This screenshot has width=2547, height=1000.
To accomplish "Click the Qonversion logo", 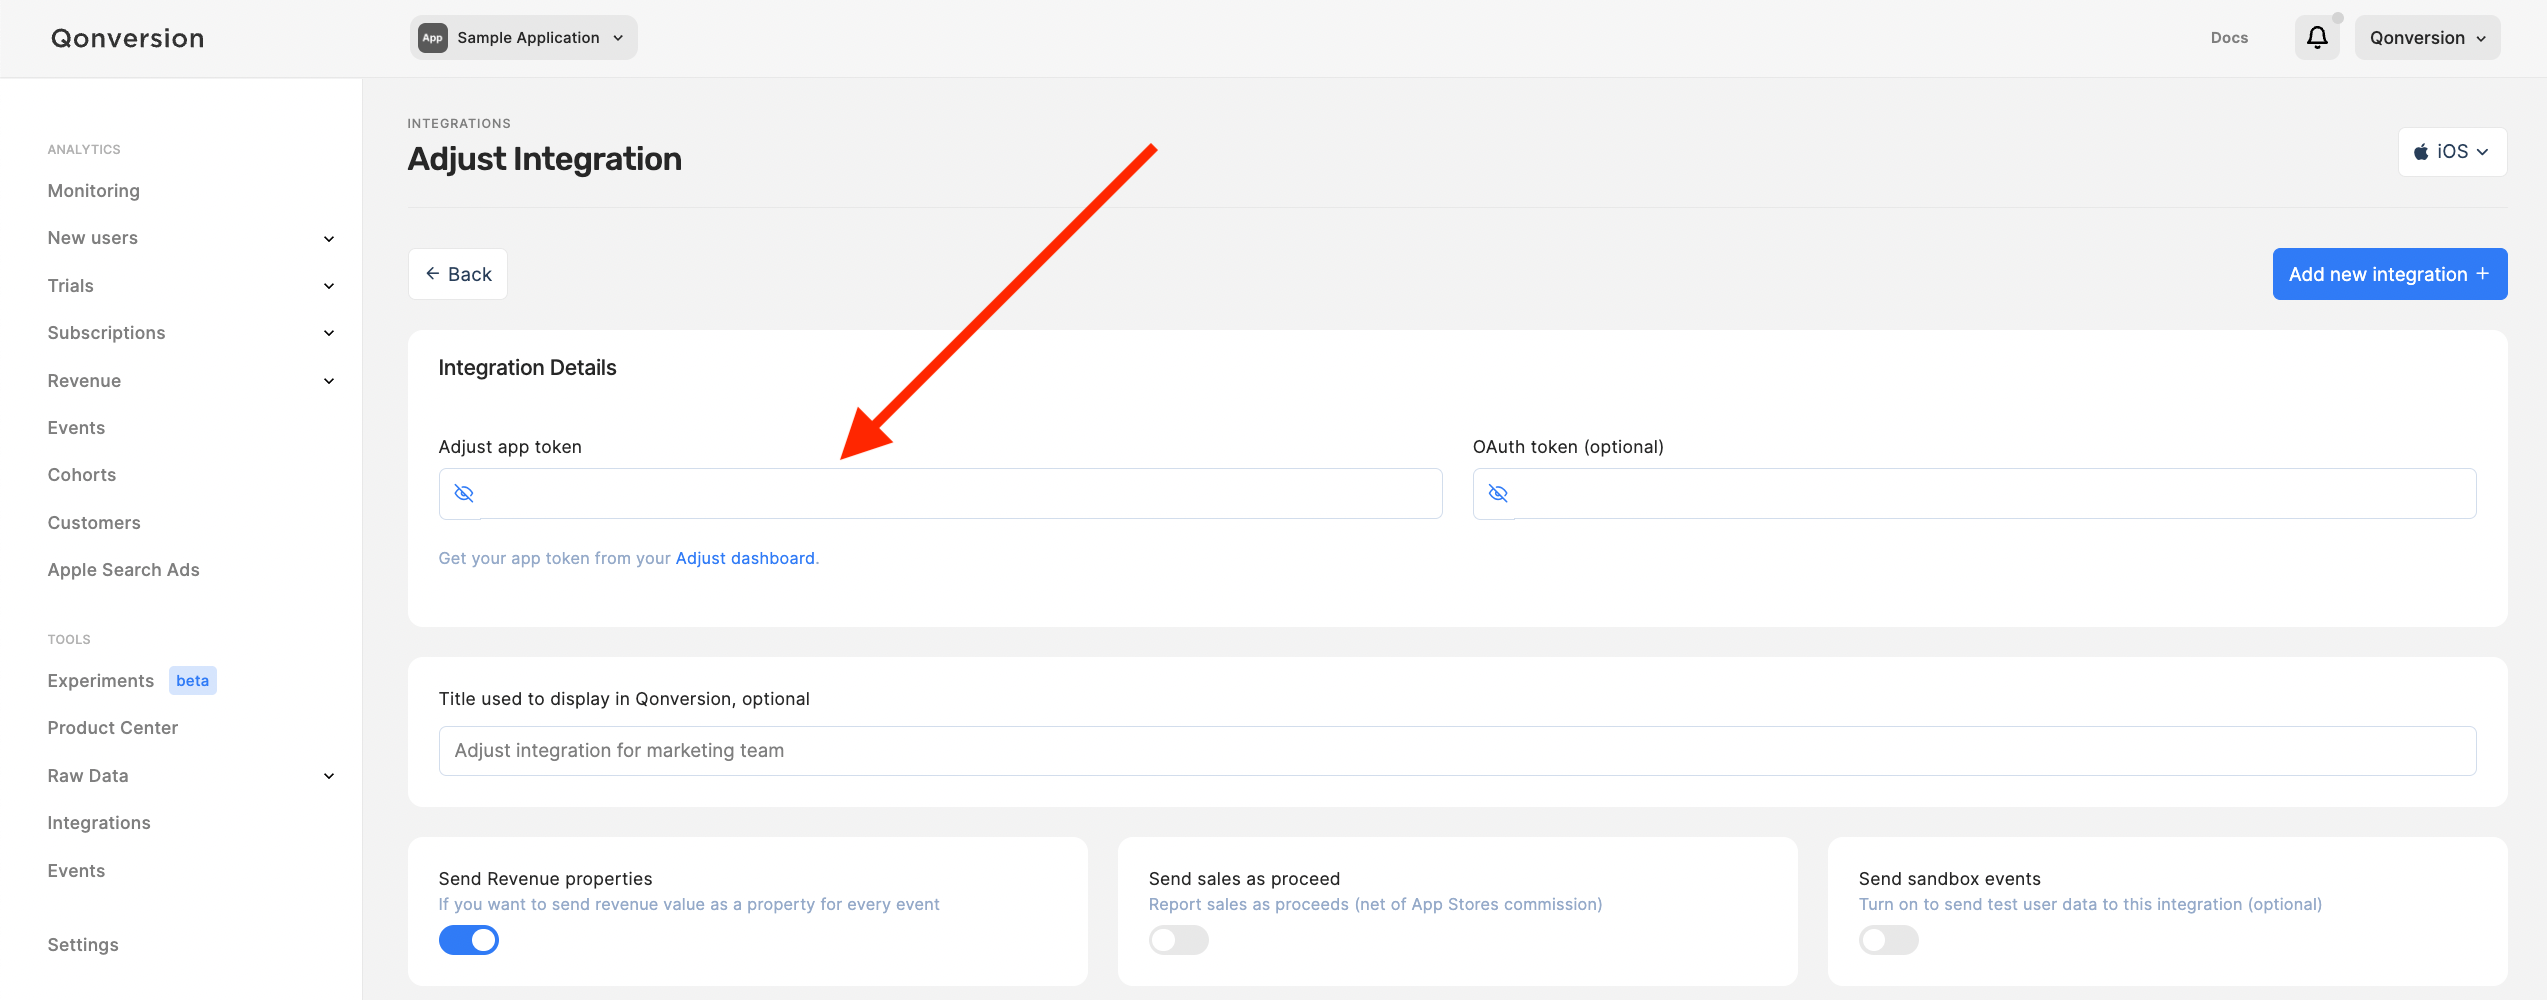I will coord(128,38).
